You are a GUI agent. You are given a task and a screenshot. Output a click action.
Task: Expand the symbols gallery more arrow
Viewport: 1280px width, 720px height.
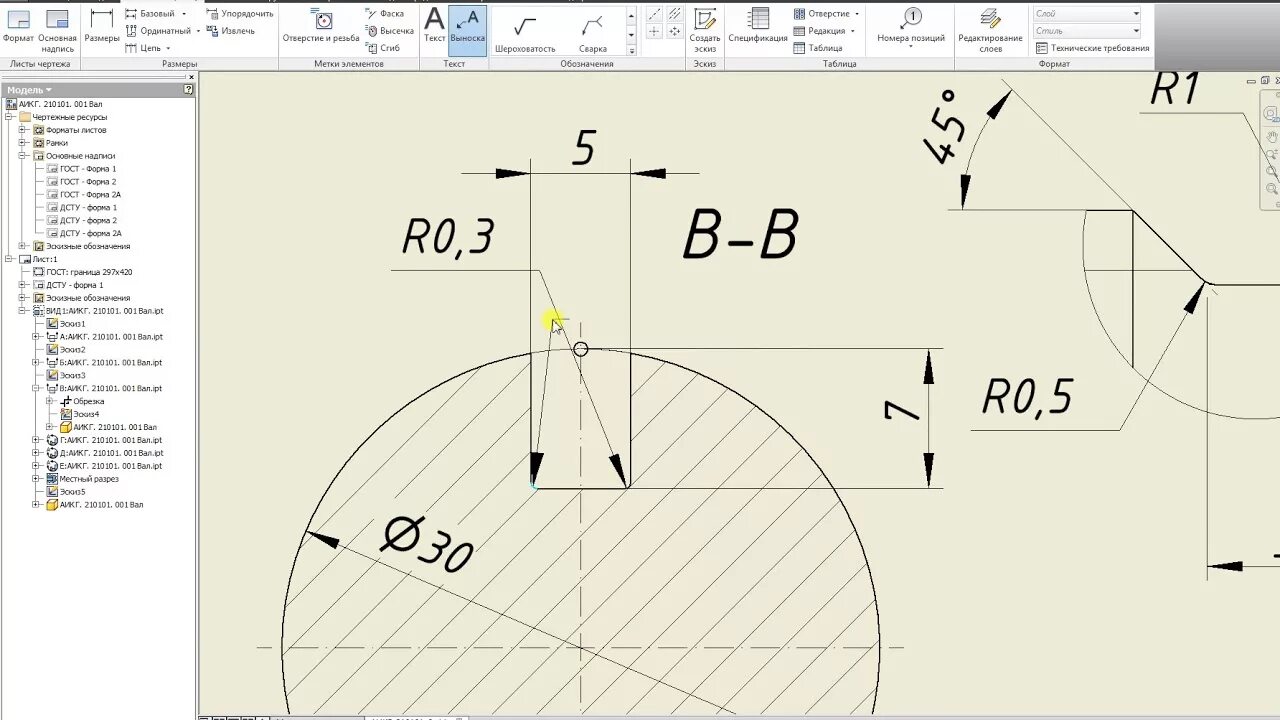[631, 50]
